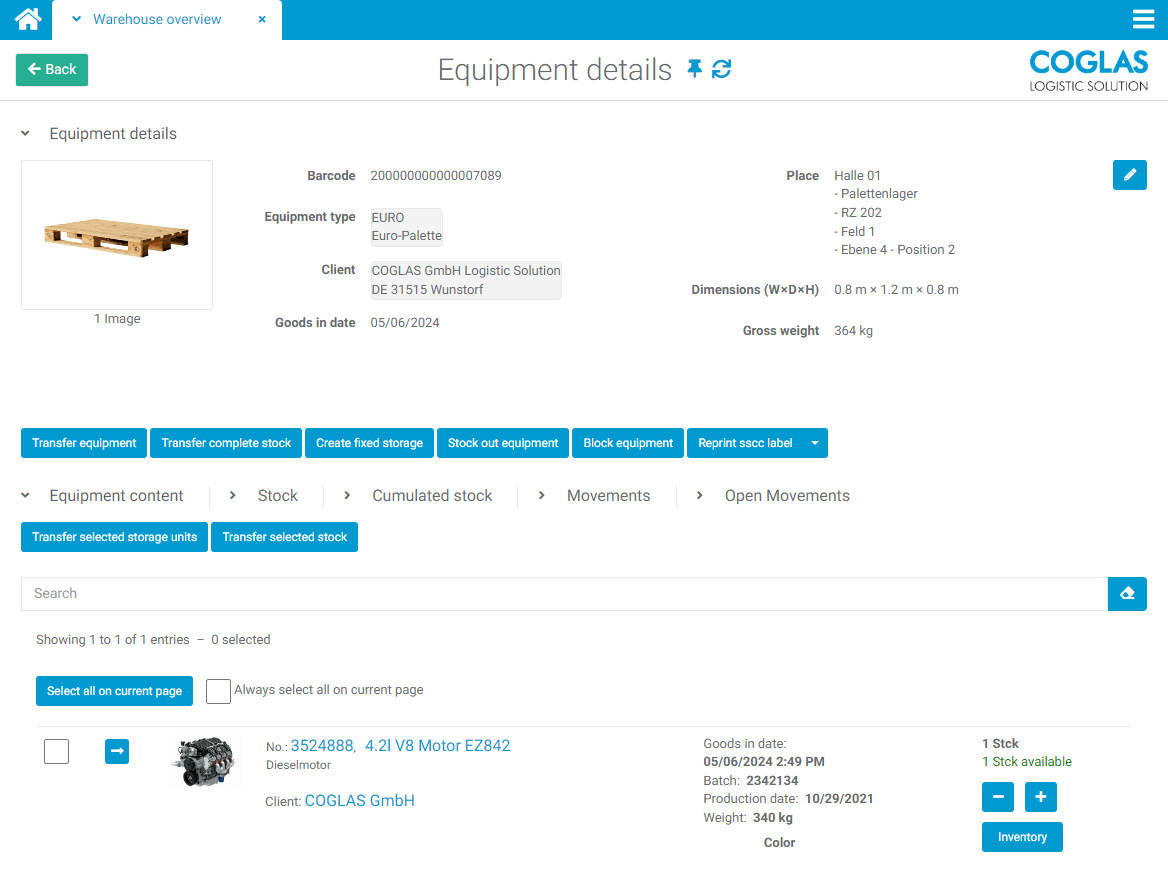Expand the Cumulated stock section

click(x=431, y=496)
